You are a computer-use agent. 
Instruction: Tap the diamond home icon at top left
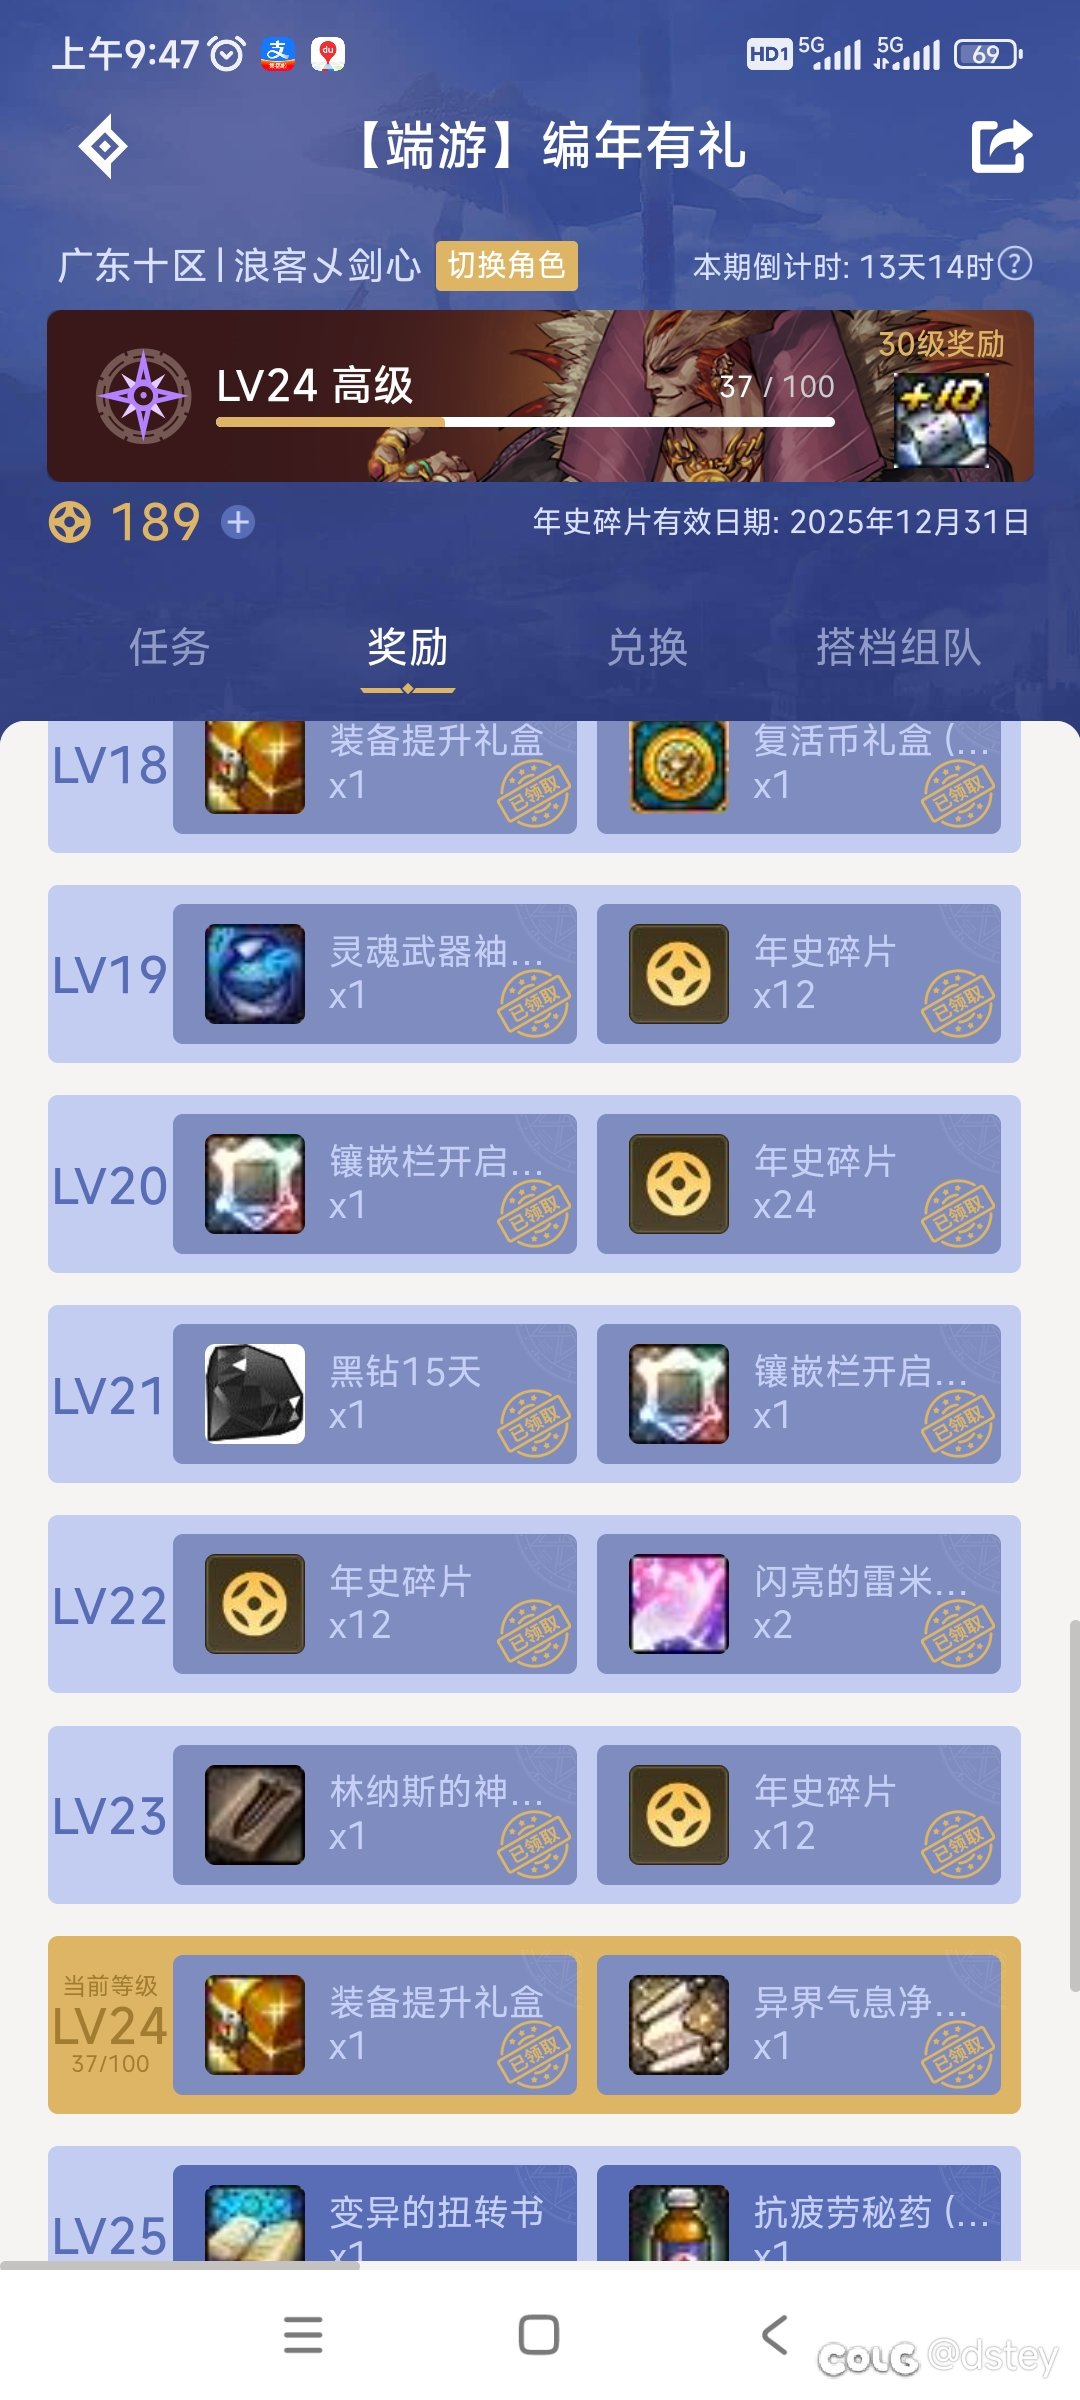pyautogui.click(x=104, y=147)
